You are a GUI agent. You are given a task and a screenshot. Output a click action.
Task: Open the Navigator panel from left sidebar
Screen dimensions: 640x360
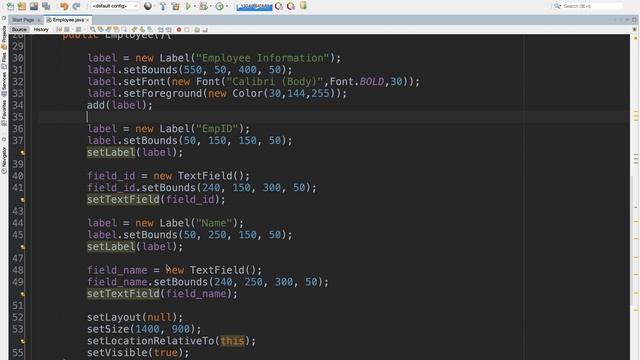[4, 159]
